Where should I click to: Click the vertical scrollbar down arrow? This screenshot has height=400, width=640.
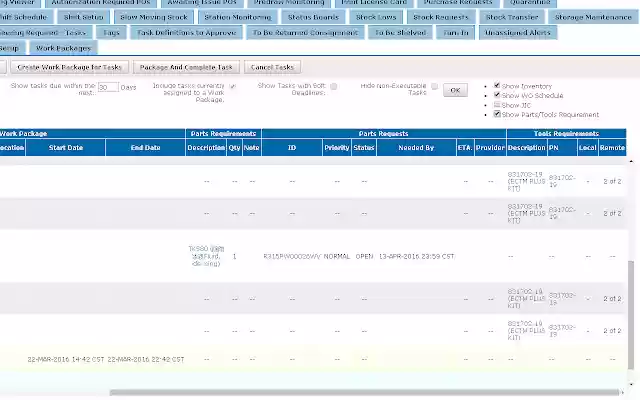tap(631, 384)
